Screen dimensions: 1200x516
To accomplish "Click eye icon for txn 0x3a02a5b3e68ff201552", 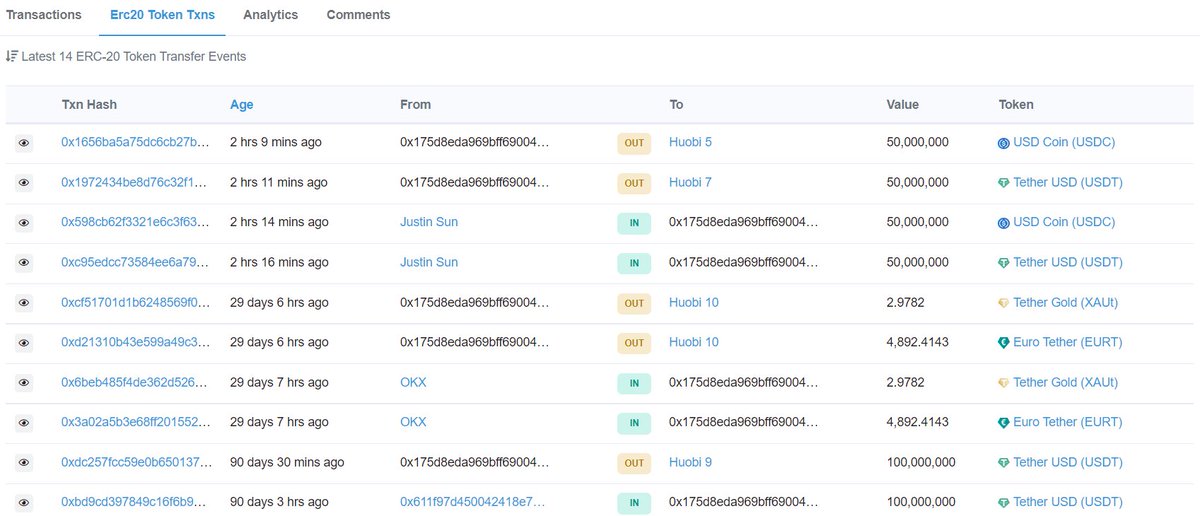I will (x=24, y=423).
